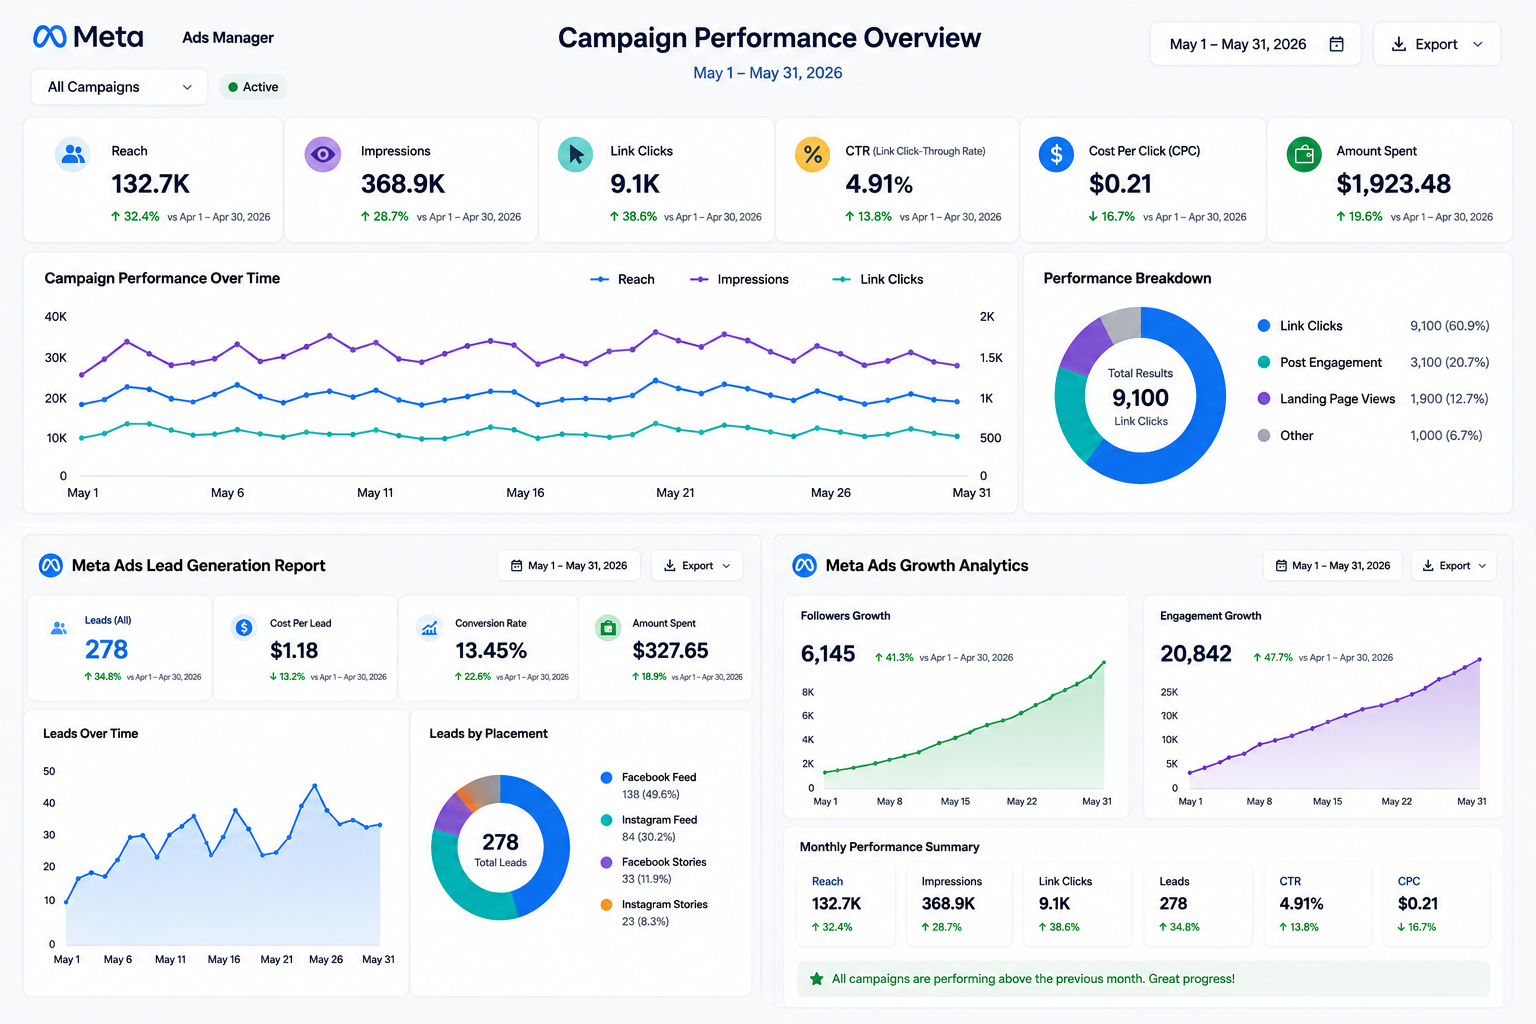This screenshot has height=1024, width=1536.
Task: Click calendar icon in Growth Analytics date picker
Action: (x=1281, y=566)
